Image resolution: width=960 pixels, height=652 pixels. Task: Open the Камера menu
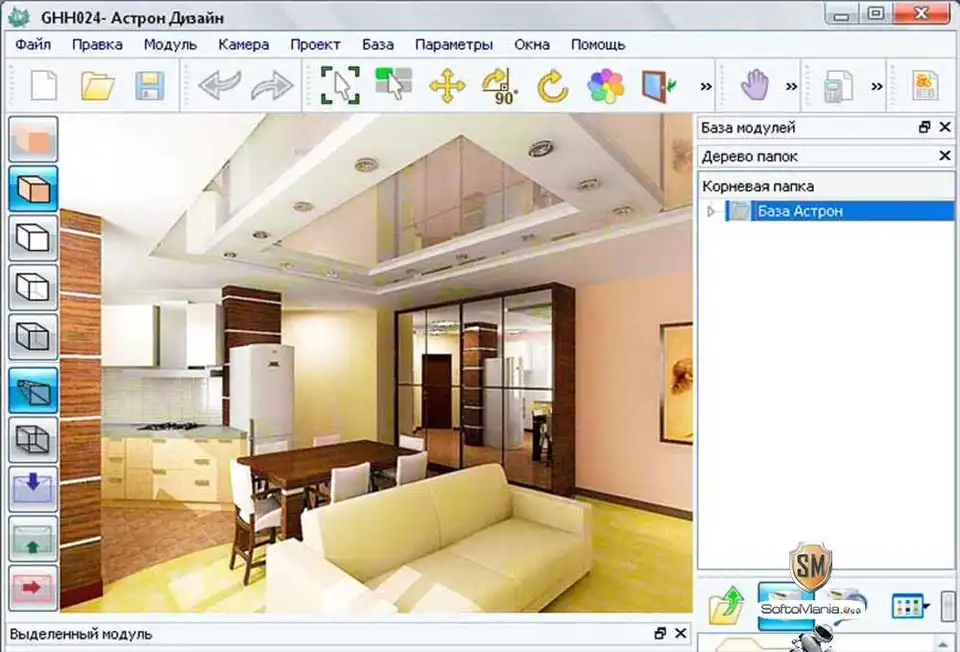pyautogui.click(x=243, y=45)
